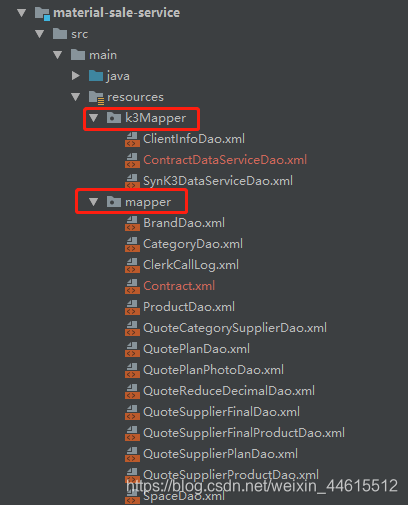Select file SynK3DataServiceDao.xml
This screenshot has width=408, height=505.
coord(218,181)
